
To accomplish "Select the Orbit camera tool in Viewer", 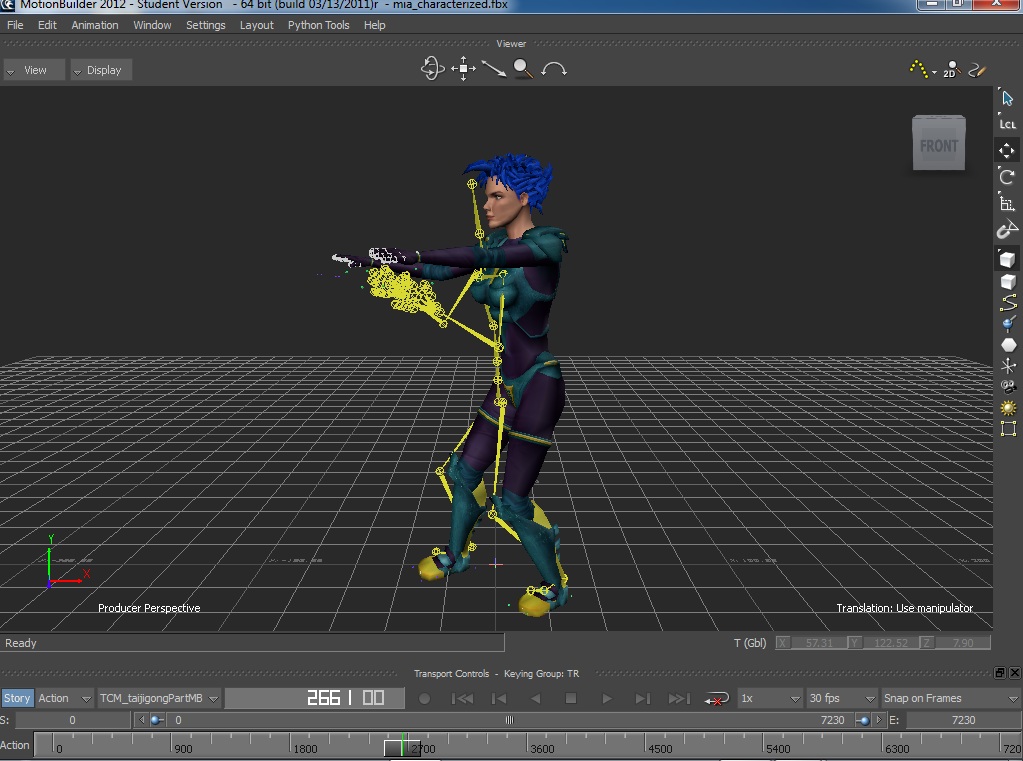I will pos(432,68).
